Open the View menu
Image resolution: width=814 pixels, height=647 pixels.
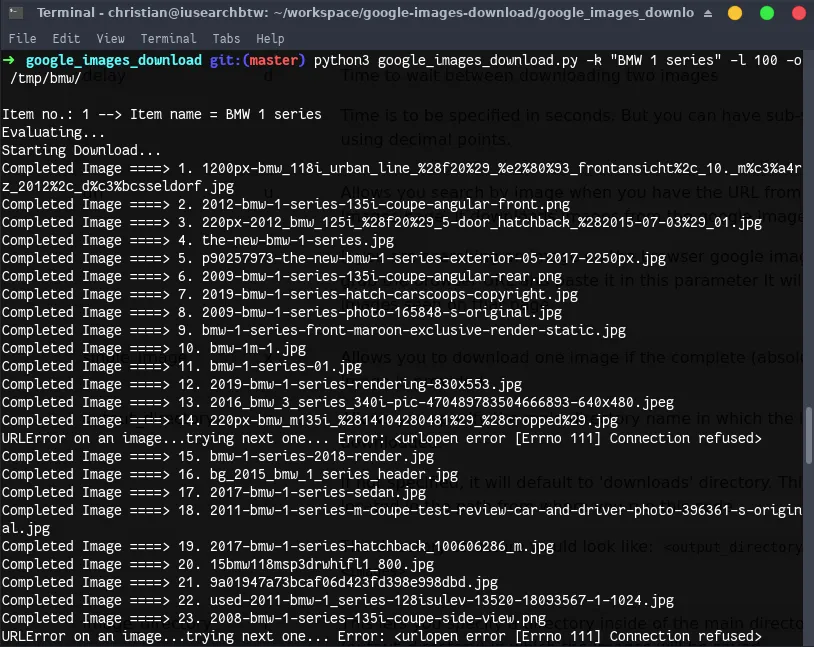tap(110, 39)
